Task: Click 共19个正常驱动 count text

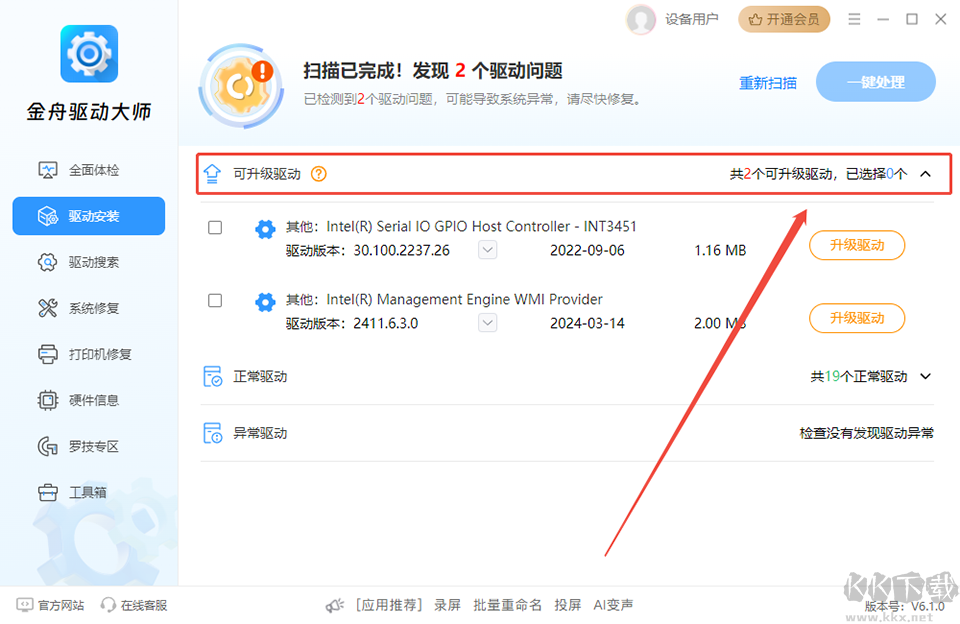Action: 858,376
